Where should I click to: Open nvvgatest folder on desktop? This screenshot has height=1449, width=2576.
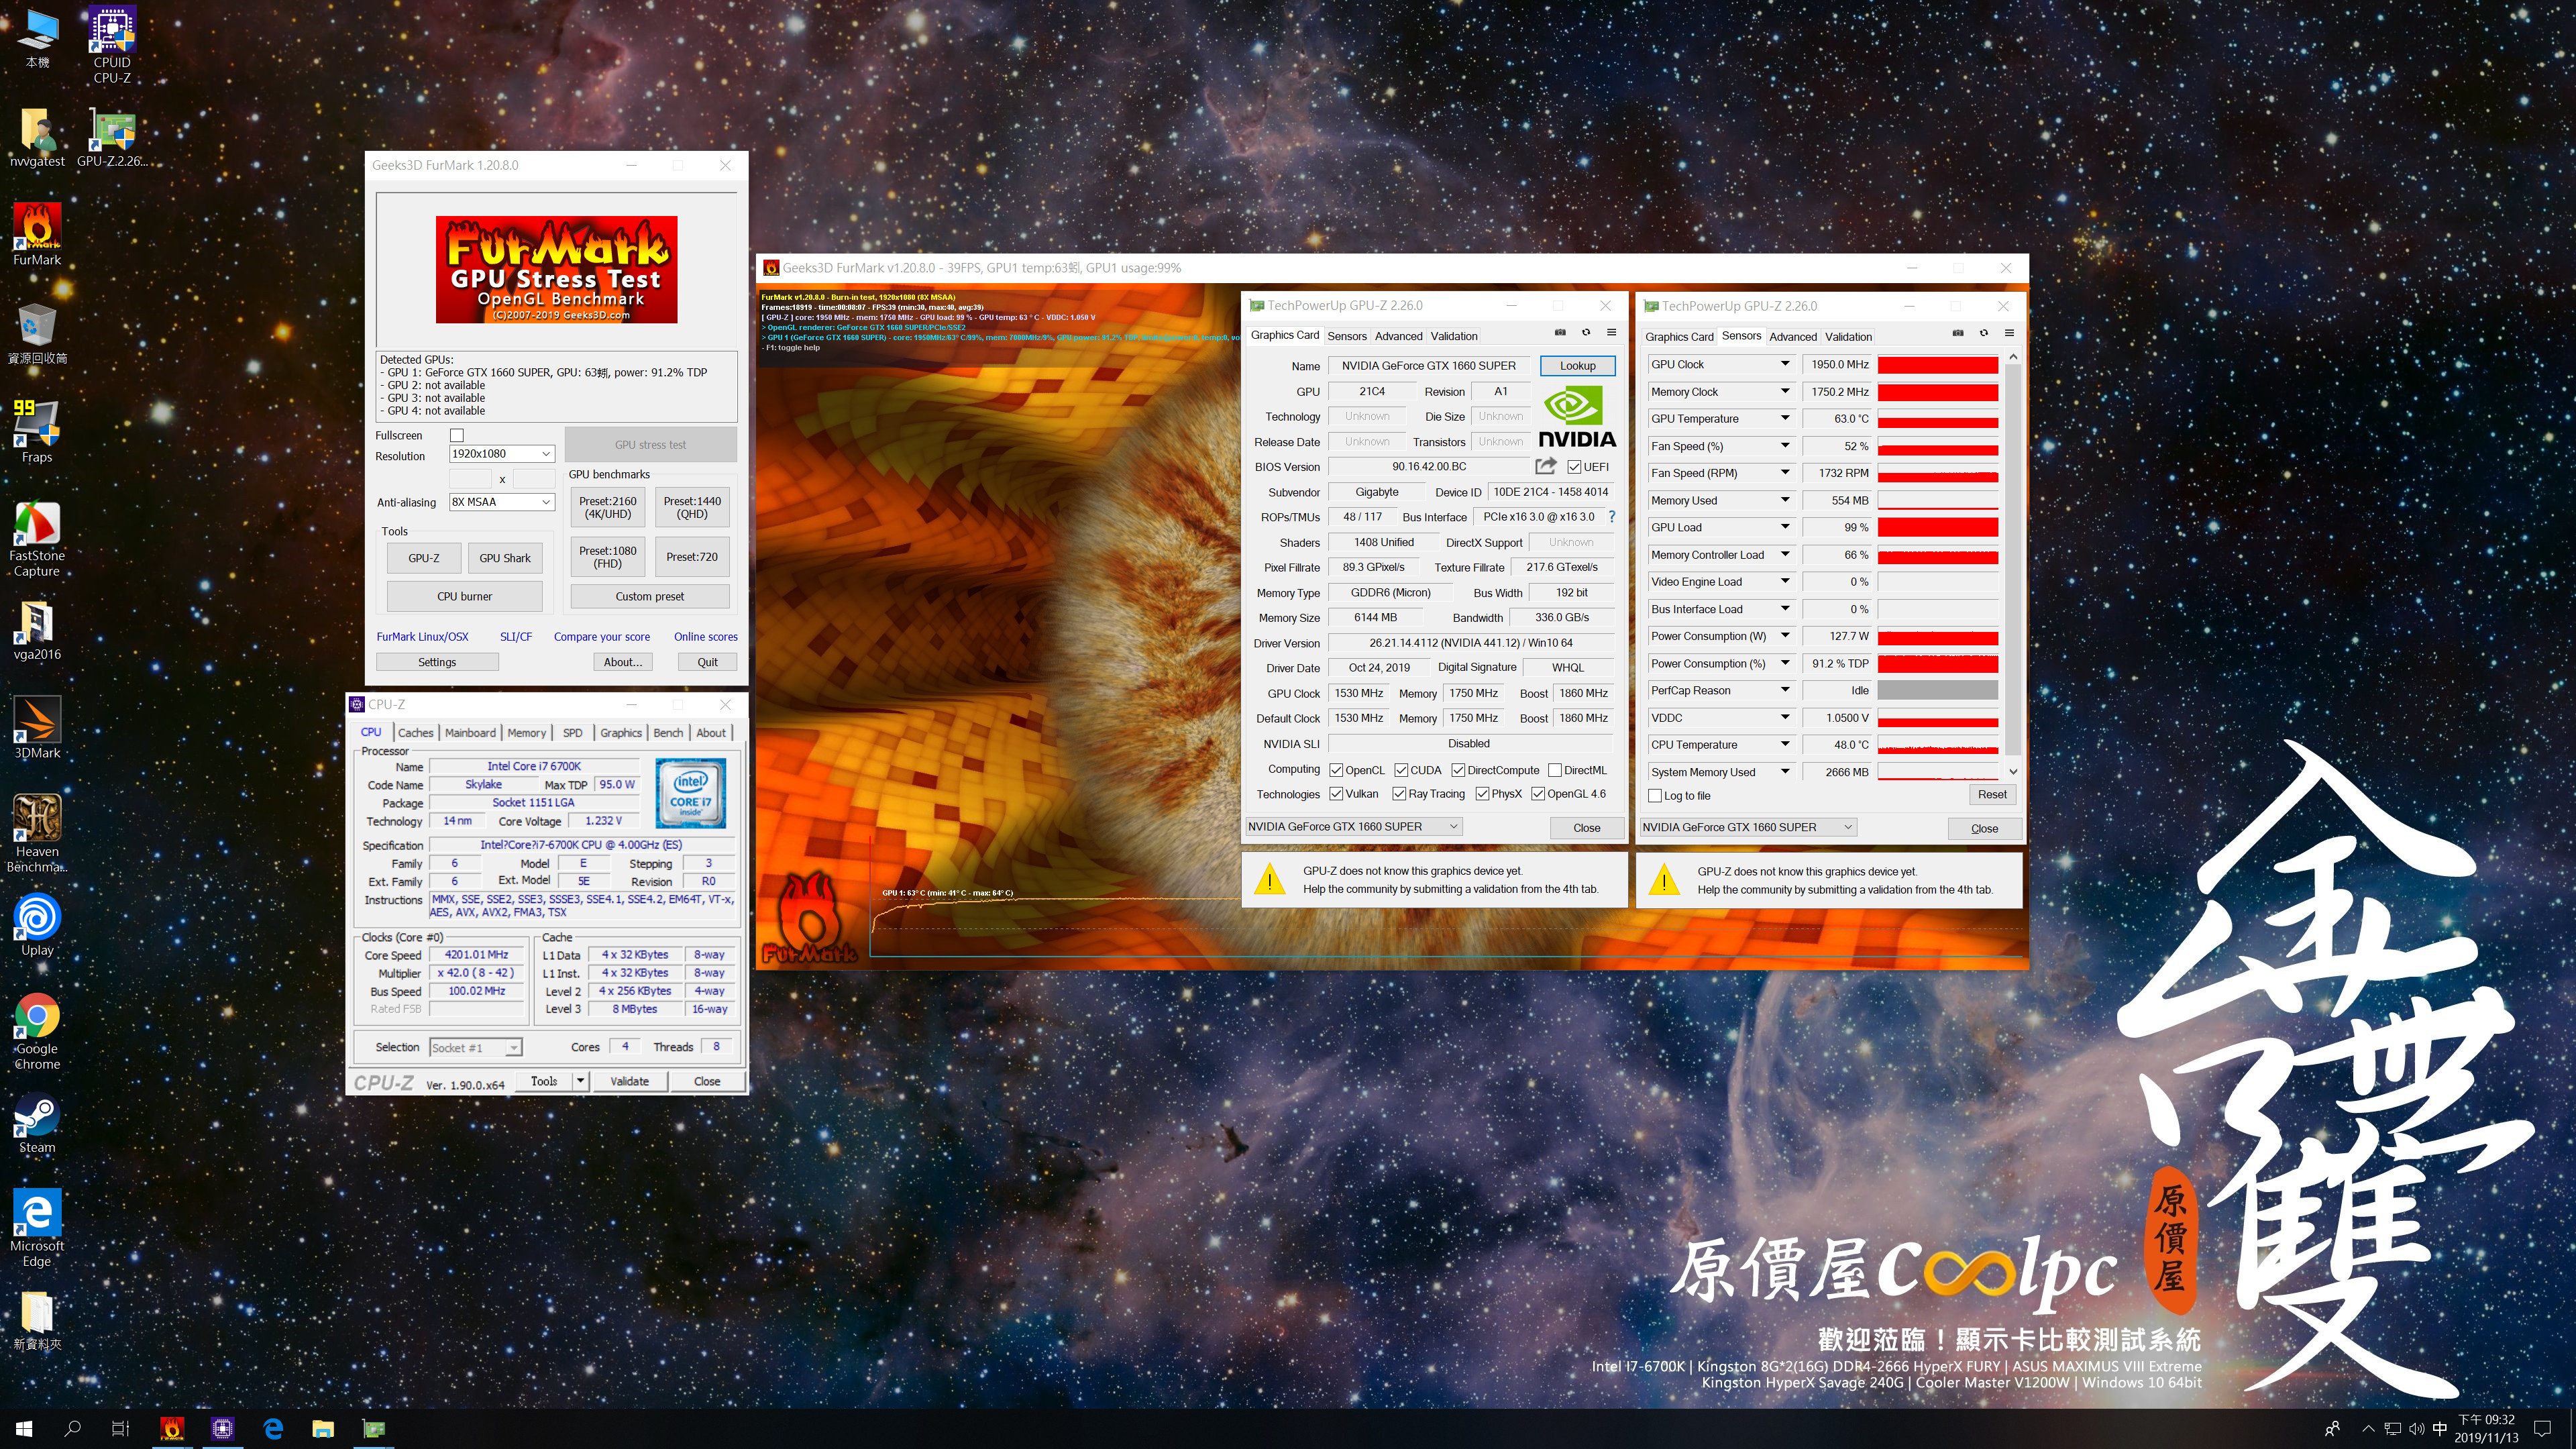coord(37,137)
